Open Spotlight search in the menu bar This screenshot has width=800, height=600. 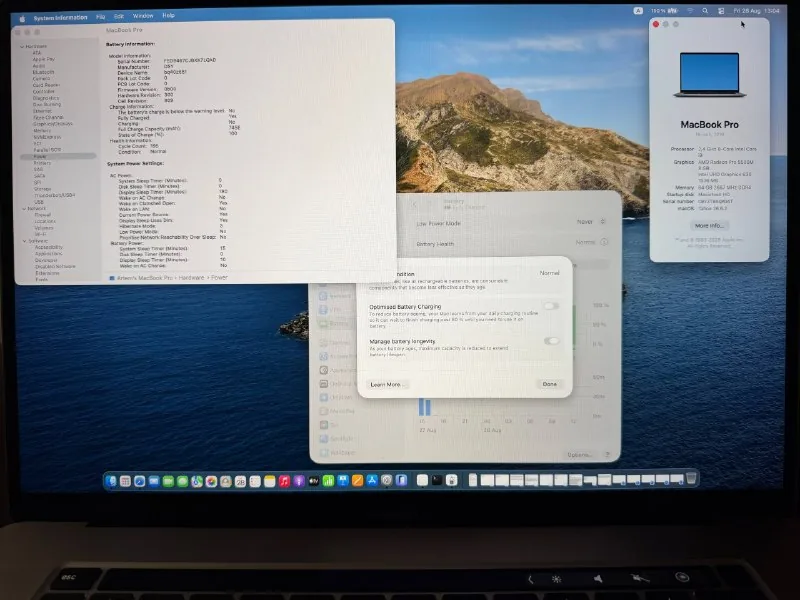click(x=705, y=11)
